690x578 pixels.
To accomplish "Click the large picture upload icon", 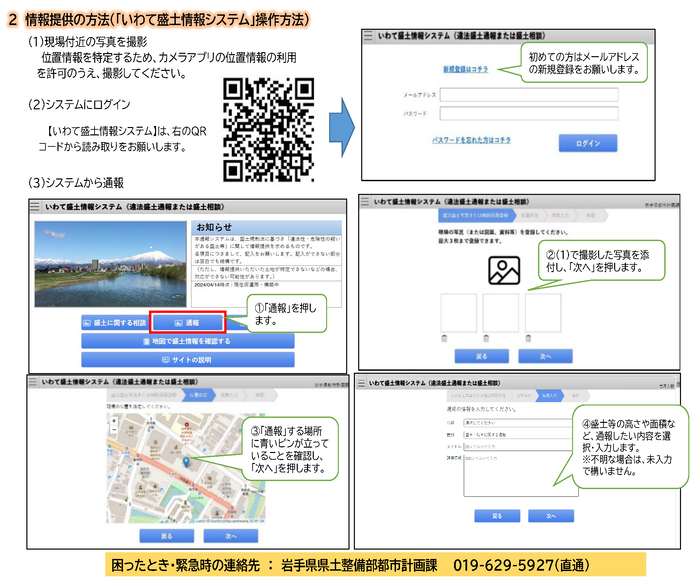I will point(504,270).
